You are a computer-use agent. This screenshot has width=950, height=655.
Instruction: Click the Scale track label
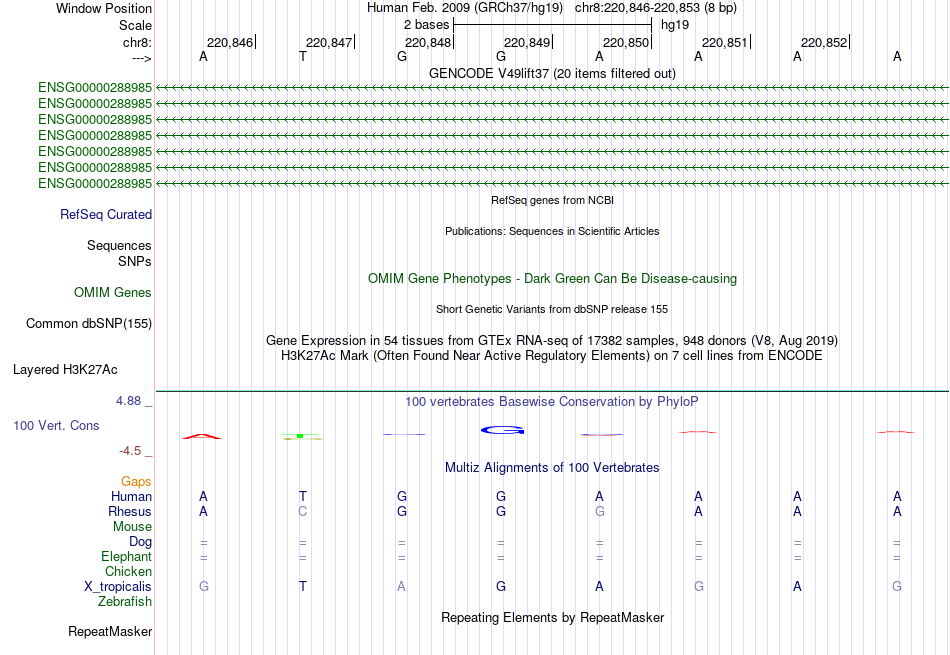[135, 25]
